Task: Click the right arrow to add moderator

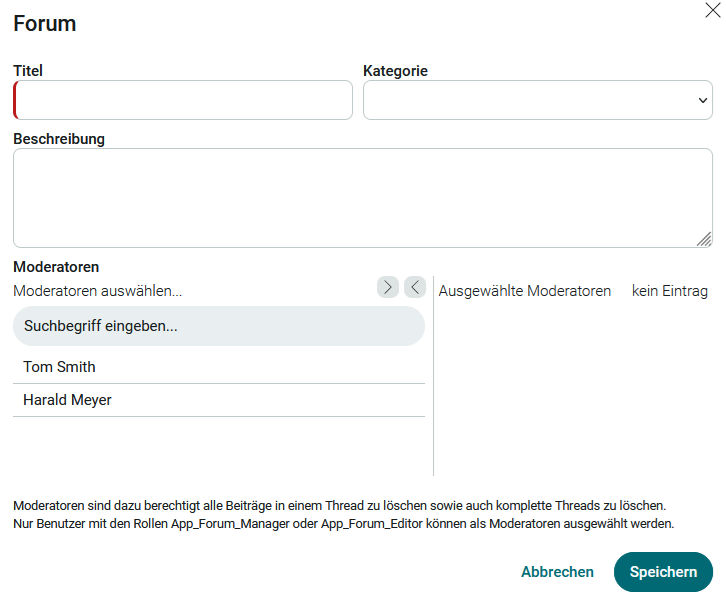Action: tap(387, 288)
